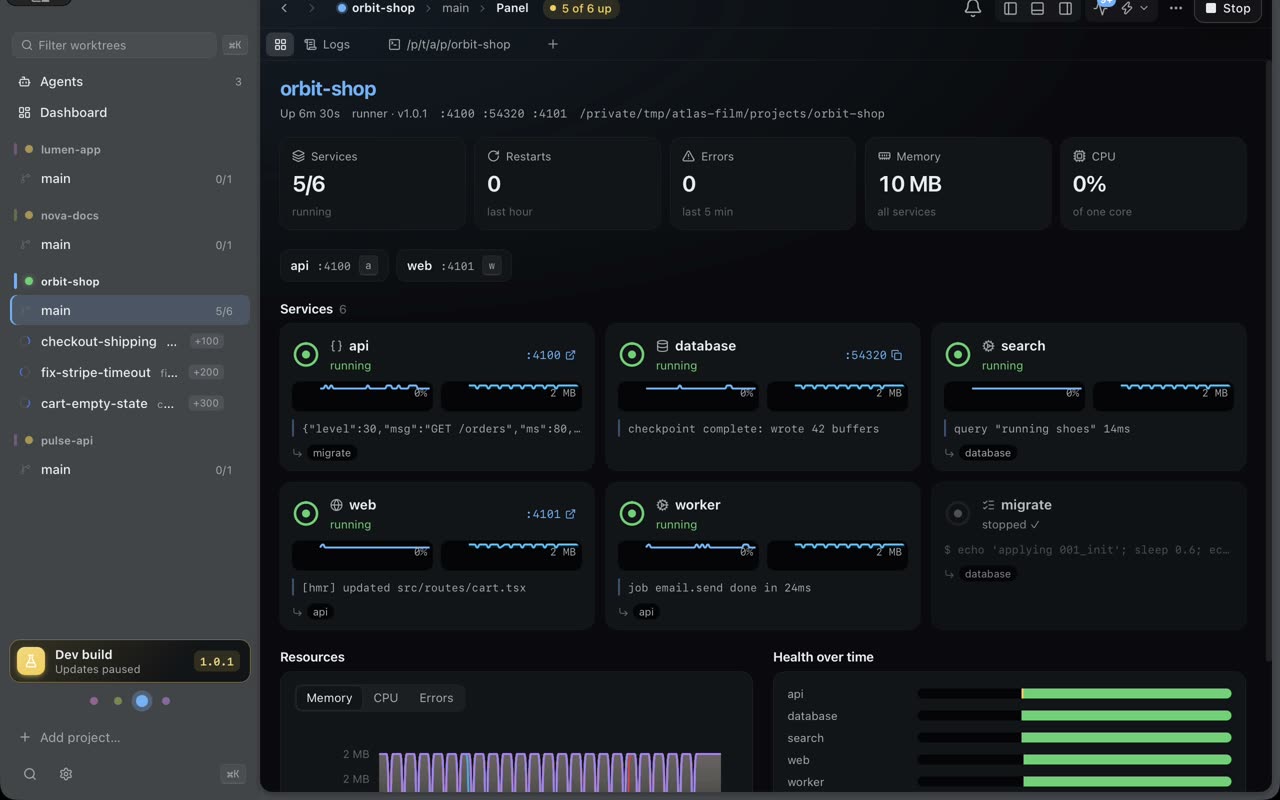Toggle the right sidebar panel layout icon
The height and width of the screenshot is (800, 1280).
click(1066, 8)
